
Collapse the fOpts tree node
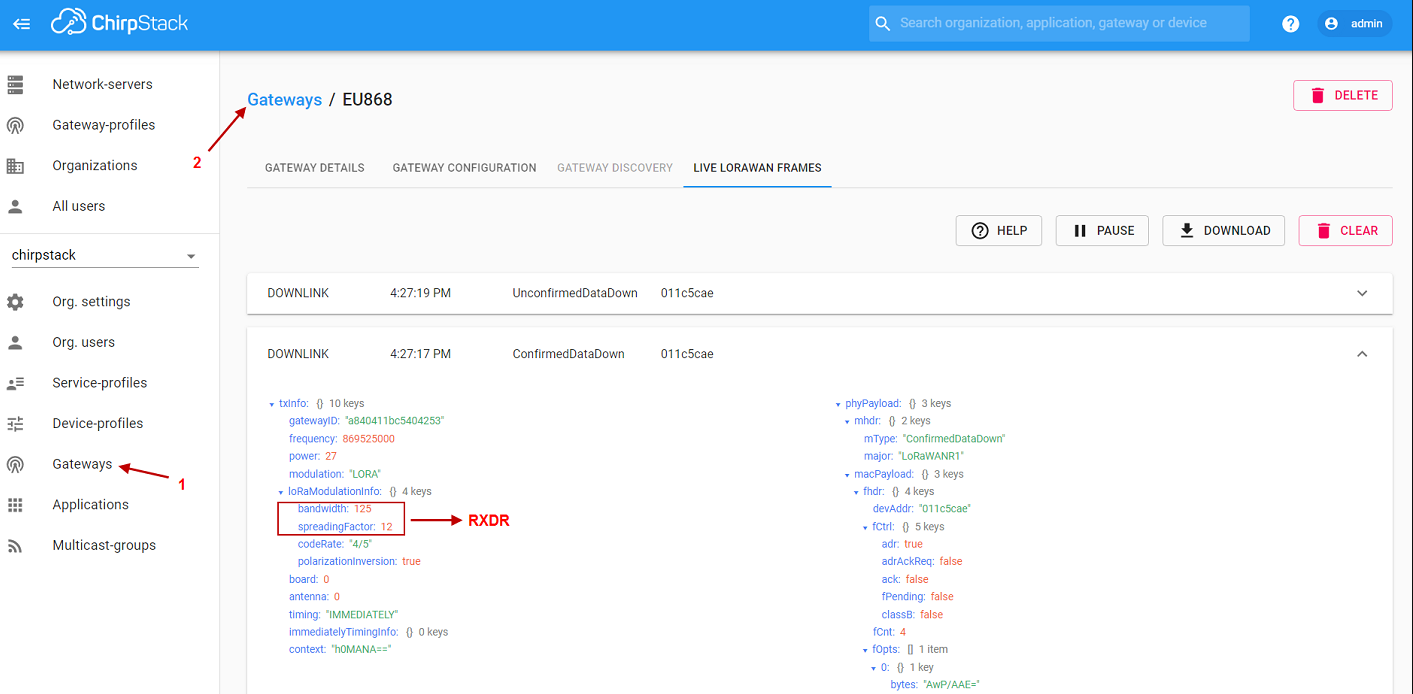[x=865, y=650]
